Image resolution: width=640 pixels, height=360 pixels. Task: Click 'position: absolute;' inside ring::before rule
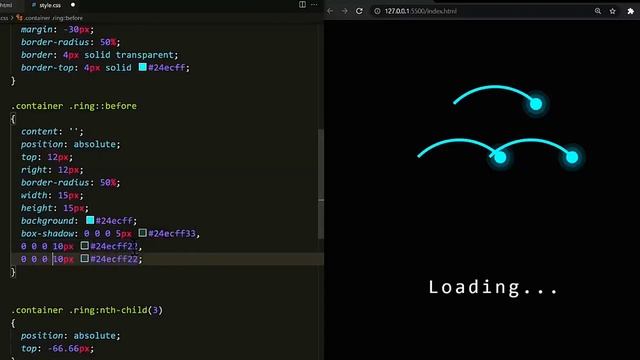coord(71,144)
